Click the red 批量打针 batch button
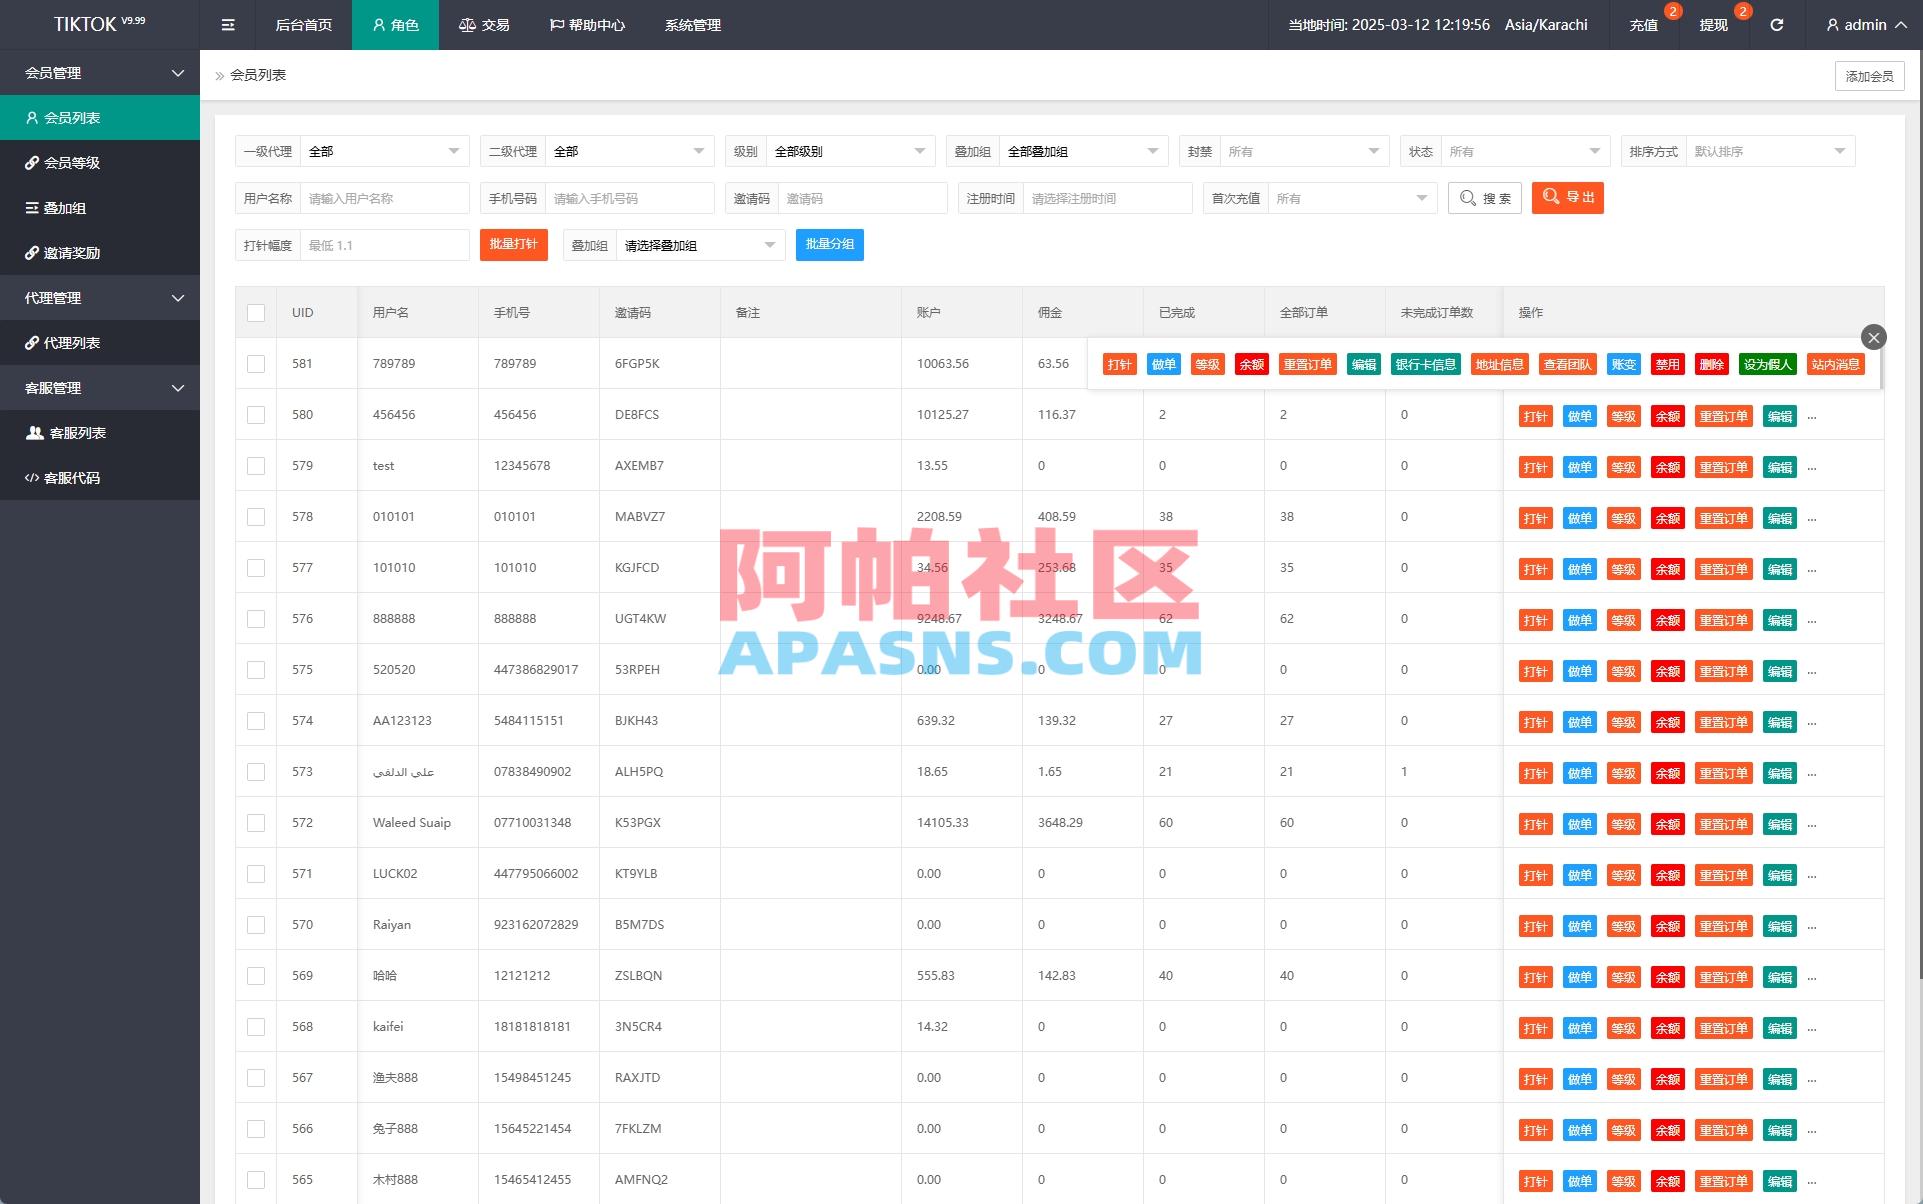Viewport: 1923px width, 1204px height. [513, 244]
